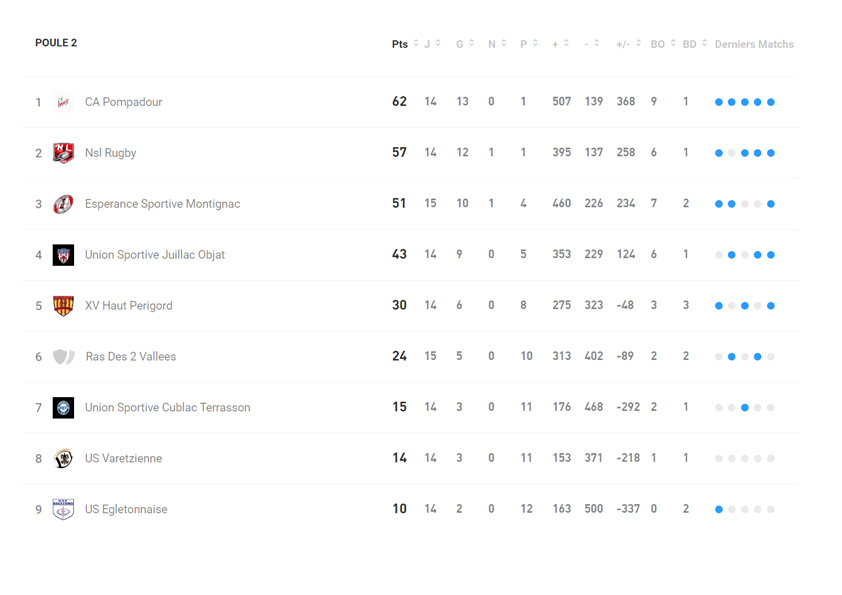Click the US Varetzienne club logo
Screen dimensions: 842x595
[x=63, y=459]
